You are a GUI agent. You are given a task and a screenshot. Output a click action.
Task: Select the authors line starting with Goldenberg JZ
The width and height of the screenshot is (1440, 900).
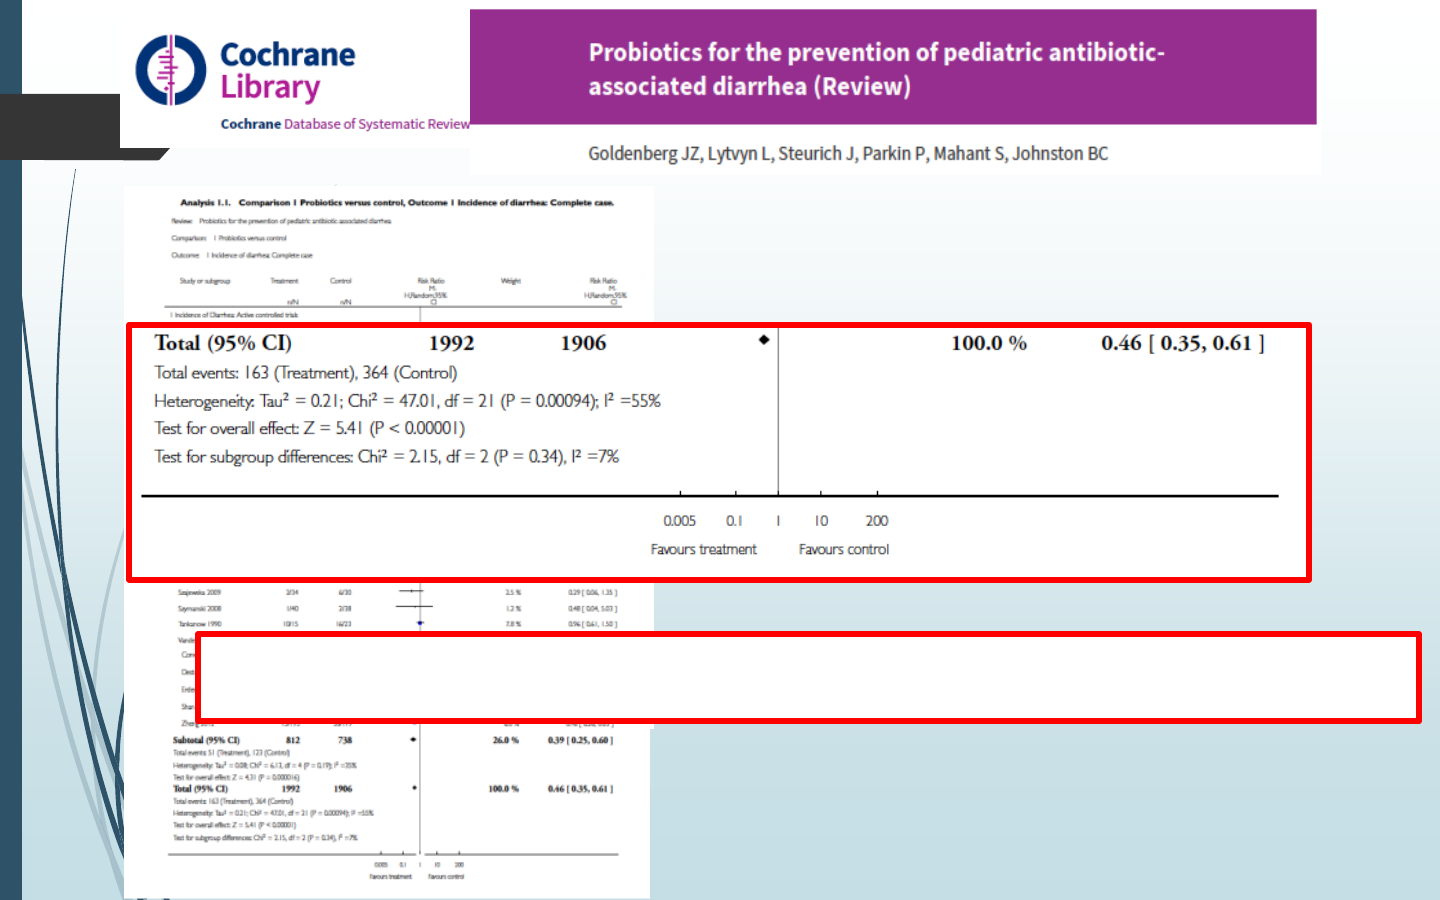(x=847, y=153)
